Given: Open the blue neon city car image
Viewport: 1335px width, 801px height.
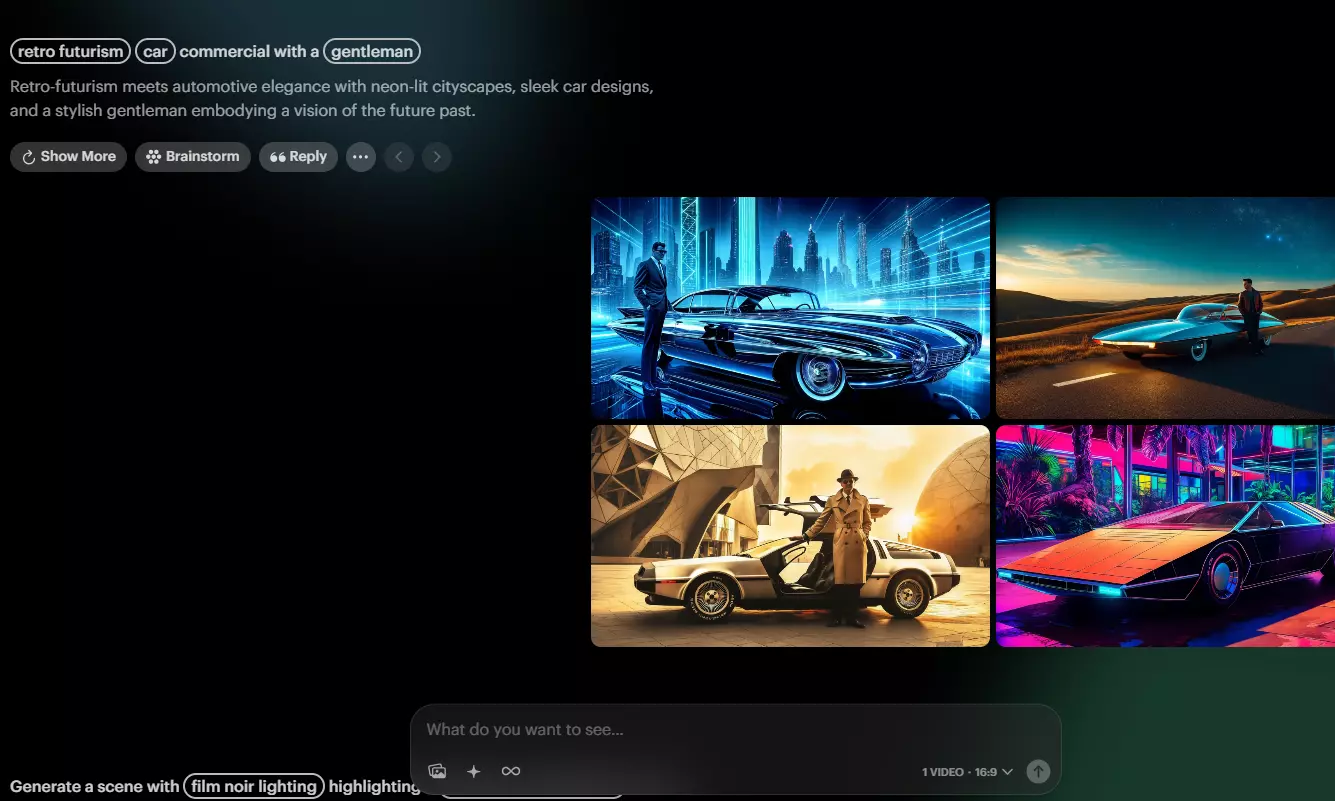Looking at the screenshot, I should coord(790,308).
